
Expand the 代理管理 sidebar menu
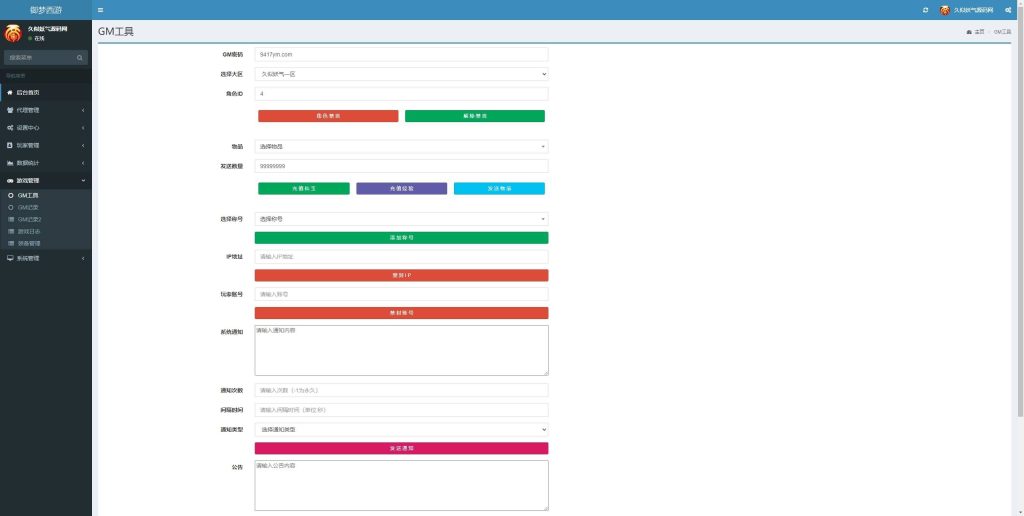pos(45,110)
